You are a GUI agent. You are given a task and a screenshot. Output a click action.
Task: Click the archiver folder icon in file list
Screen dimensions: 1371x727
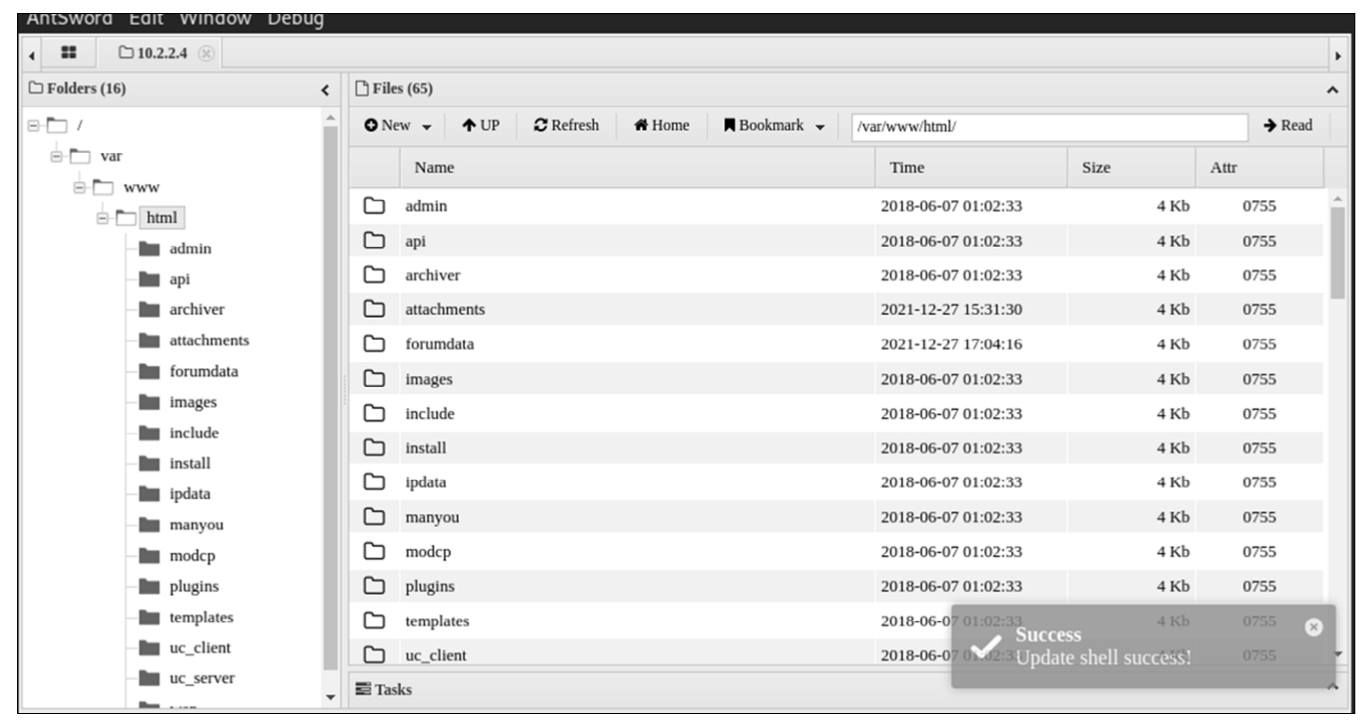pos(374,276)
